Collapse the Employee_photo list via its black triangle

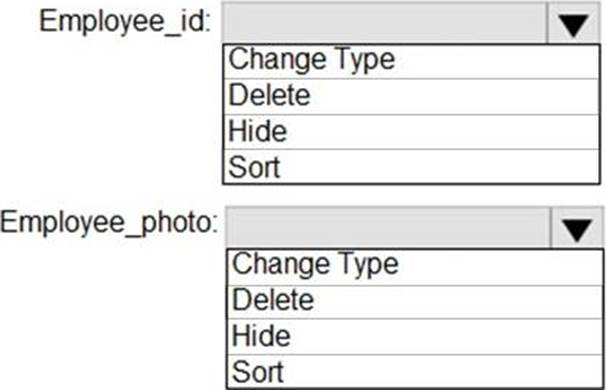tap(577, 230)
